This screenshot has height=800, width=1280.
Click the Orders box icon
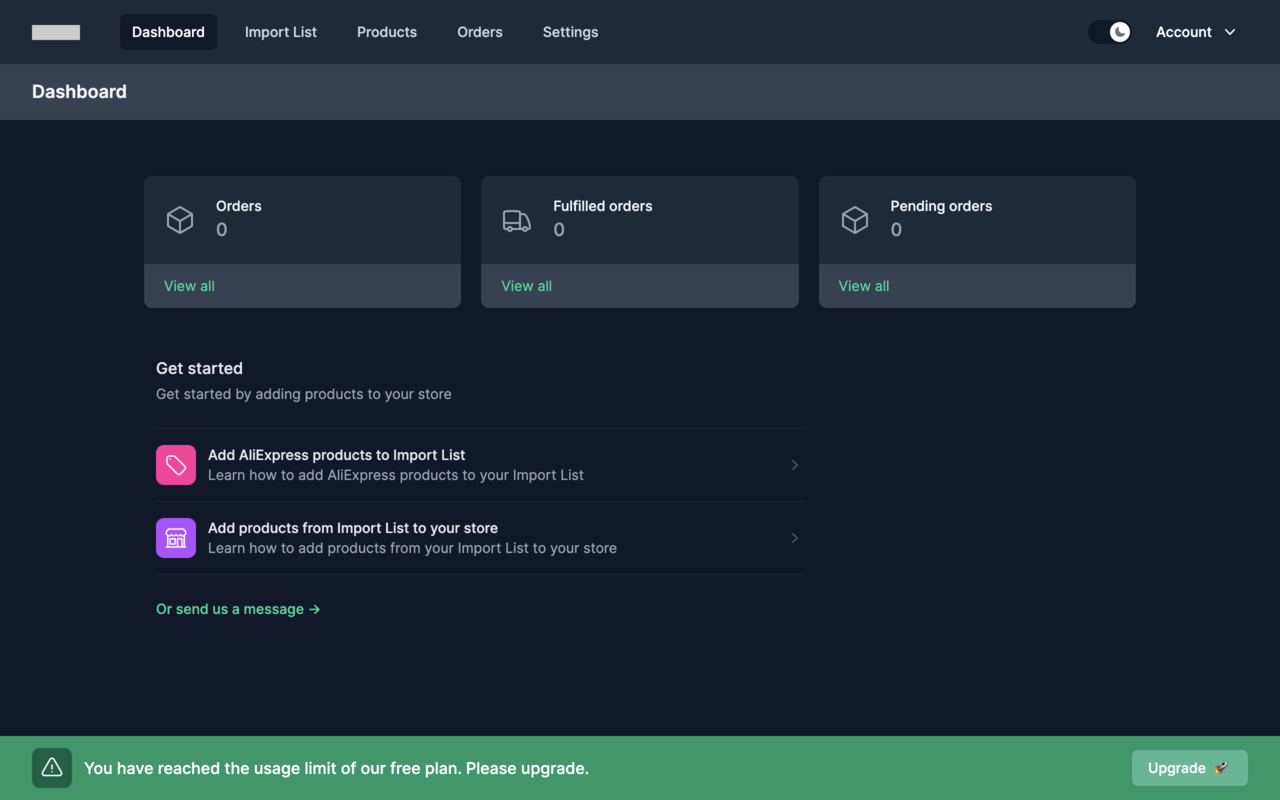(180, 220)
